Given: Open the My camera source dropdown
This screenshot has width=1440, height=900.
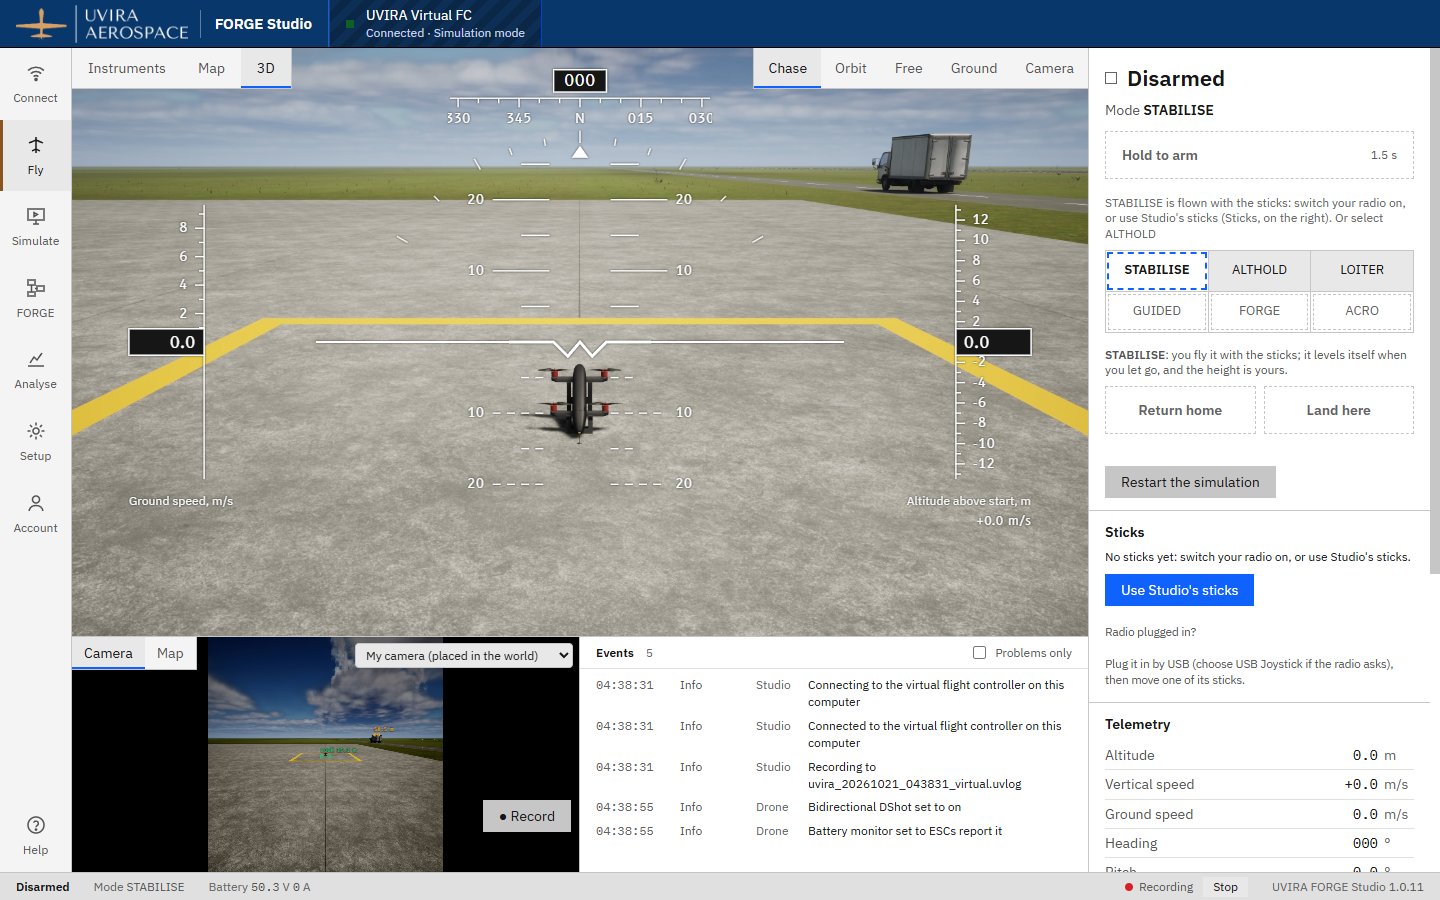Looking at the screenshot, I should pos(464,656).
